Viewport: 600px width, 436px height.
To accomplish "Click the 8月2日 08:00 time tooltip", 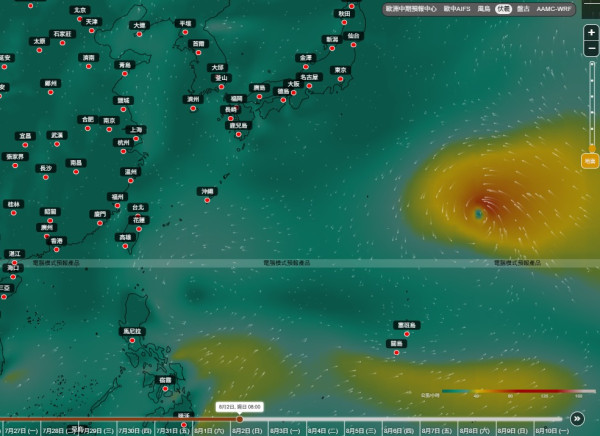I will pyautogui.click(x=240, y=407).
